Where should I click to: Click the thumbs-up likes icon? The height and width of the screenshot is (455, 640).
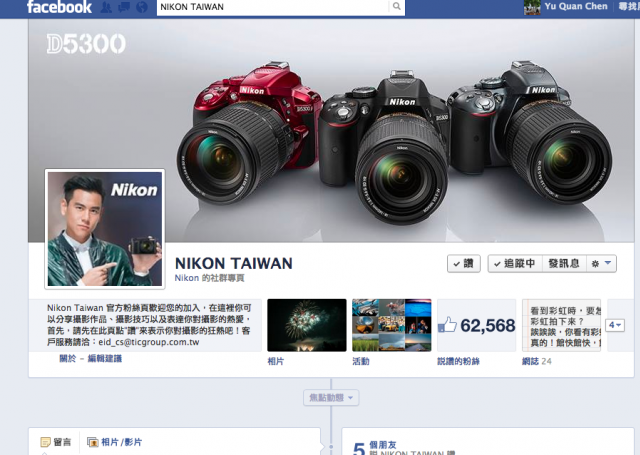tap(447, 325)
